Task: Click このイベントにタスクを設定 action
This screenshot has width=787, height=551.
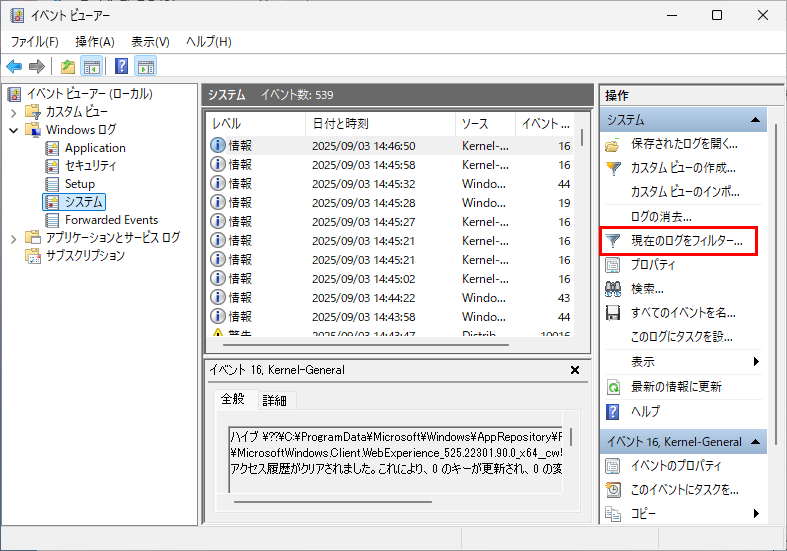Action: [684, 490]
